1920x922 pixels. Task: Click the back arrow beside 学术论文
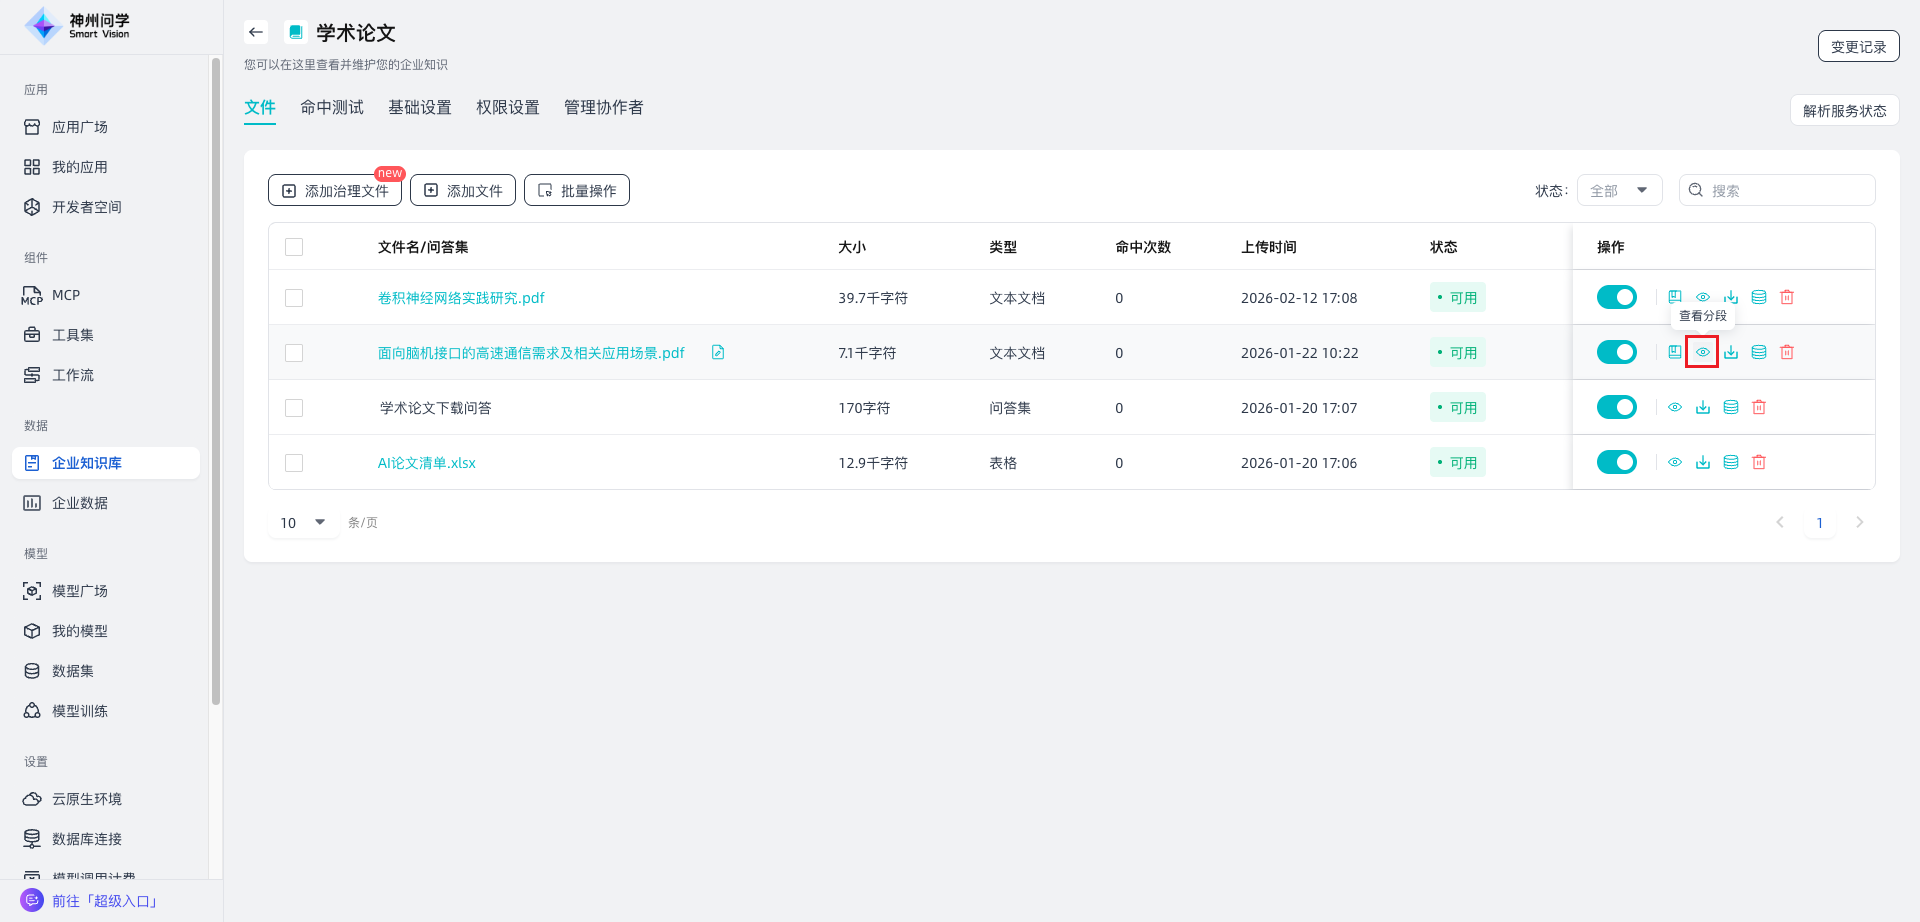[256, 32]
